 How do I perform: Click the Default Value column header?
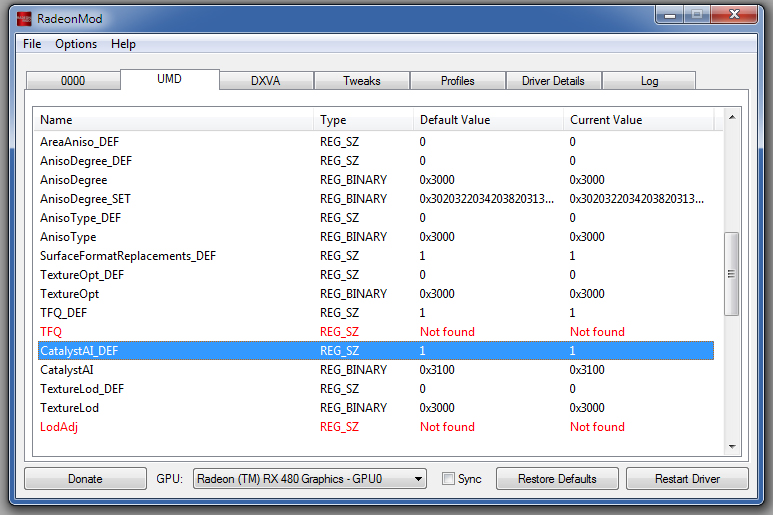pyautogui.click(x=488, y=120)
